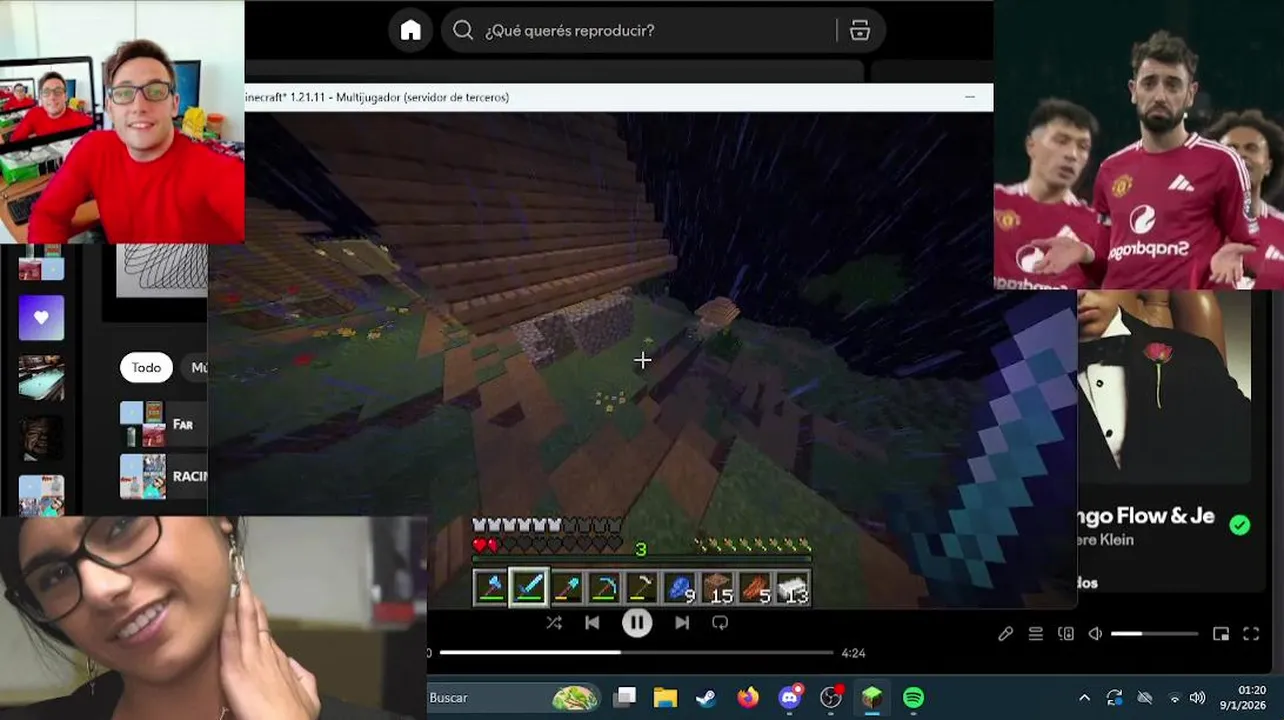Open the collage playlist above Liked Songs
Image resolution: width=1284 pixels, height=720 pixels.
coord(41,262)
